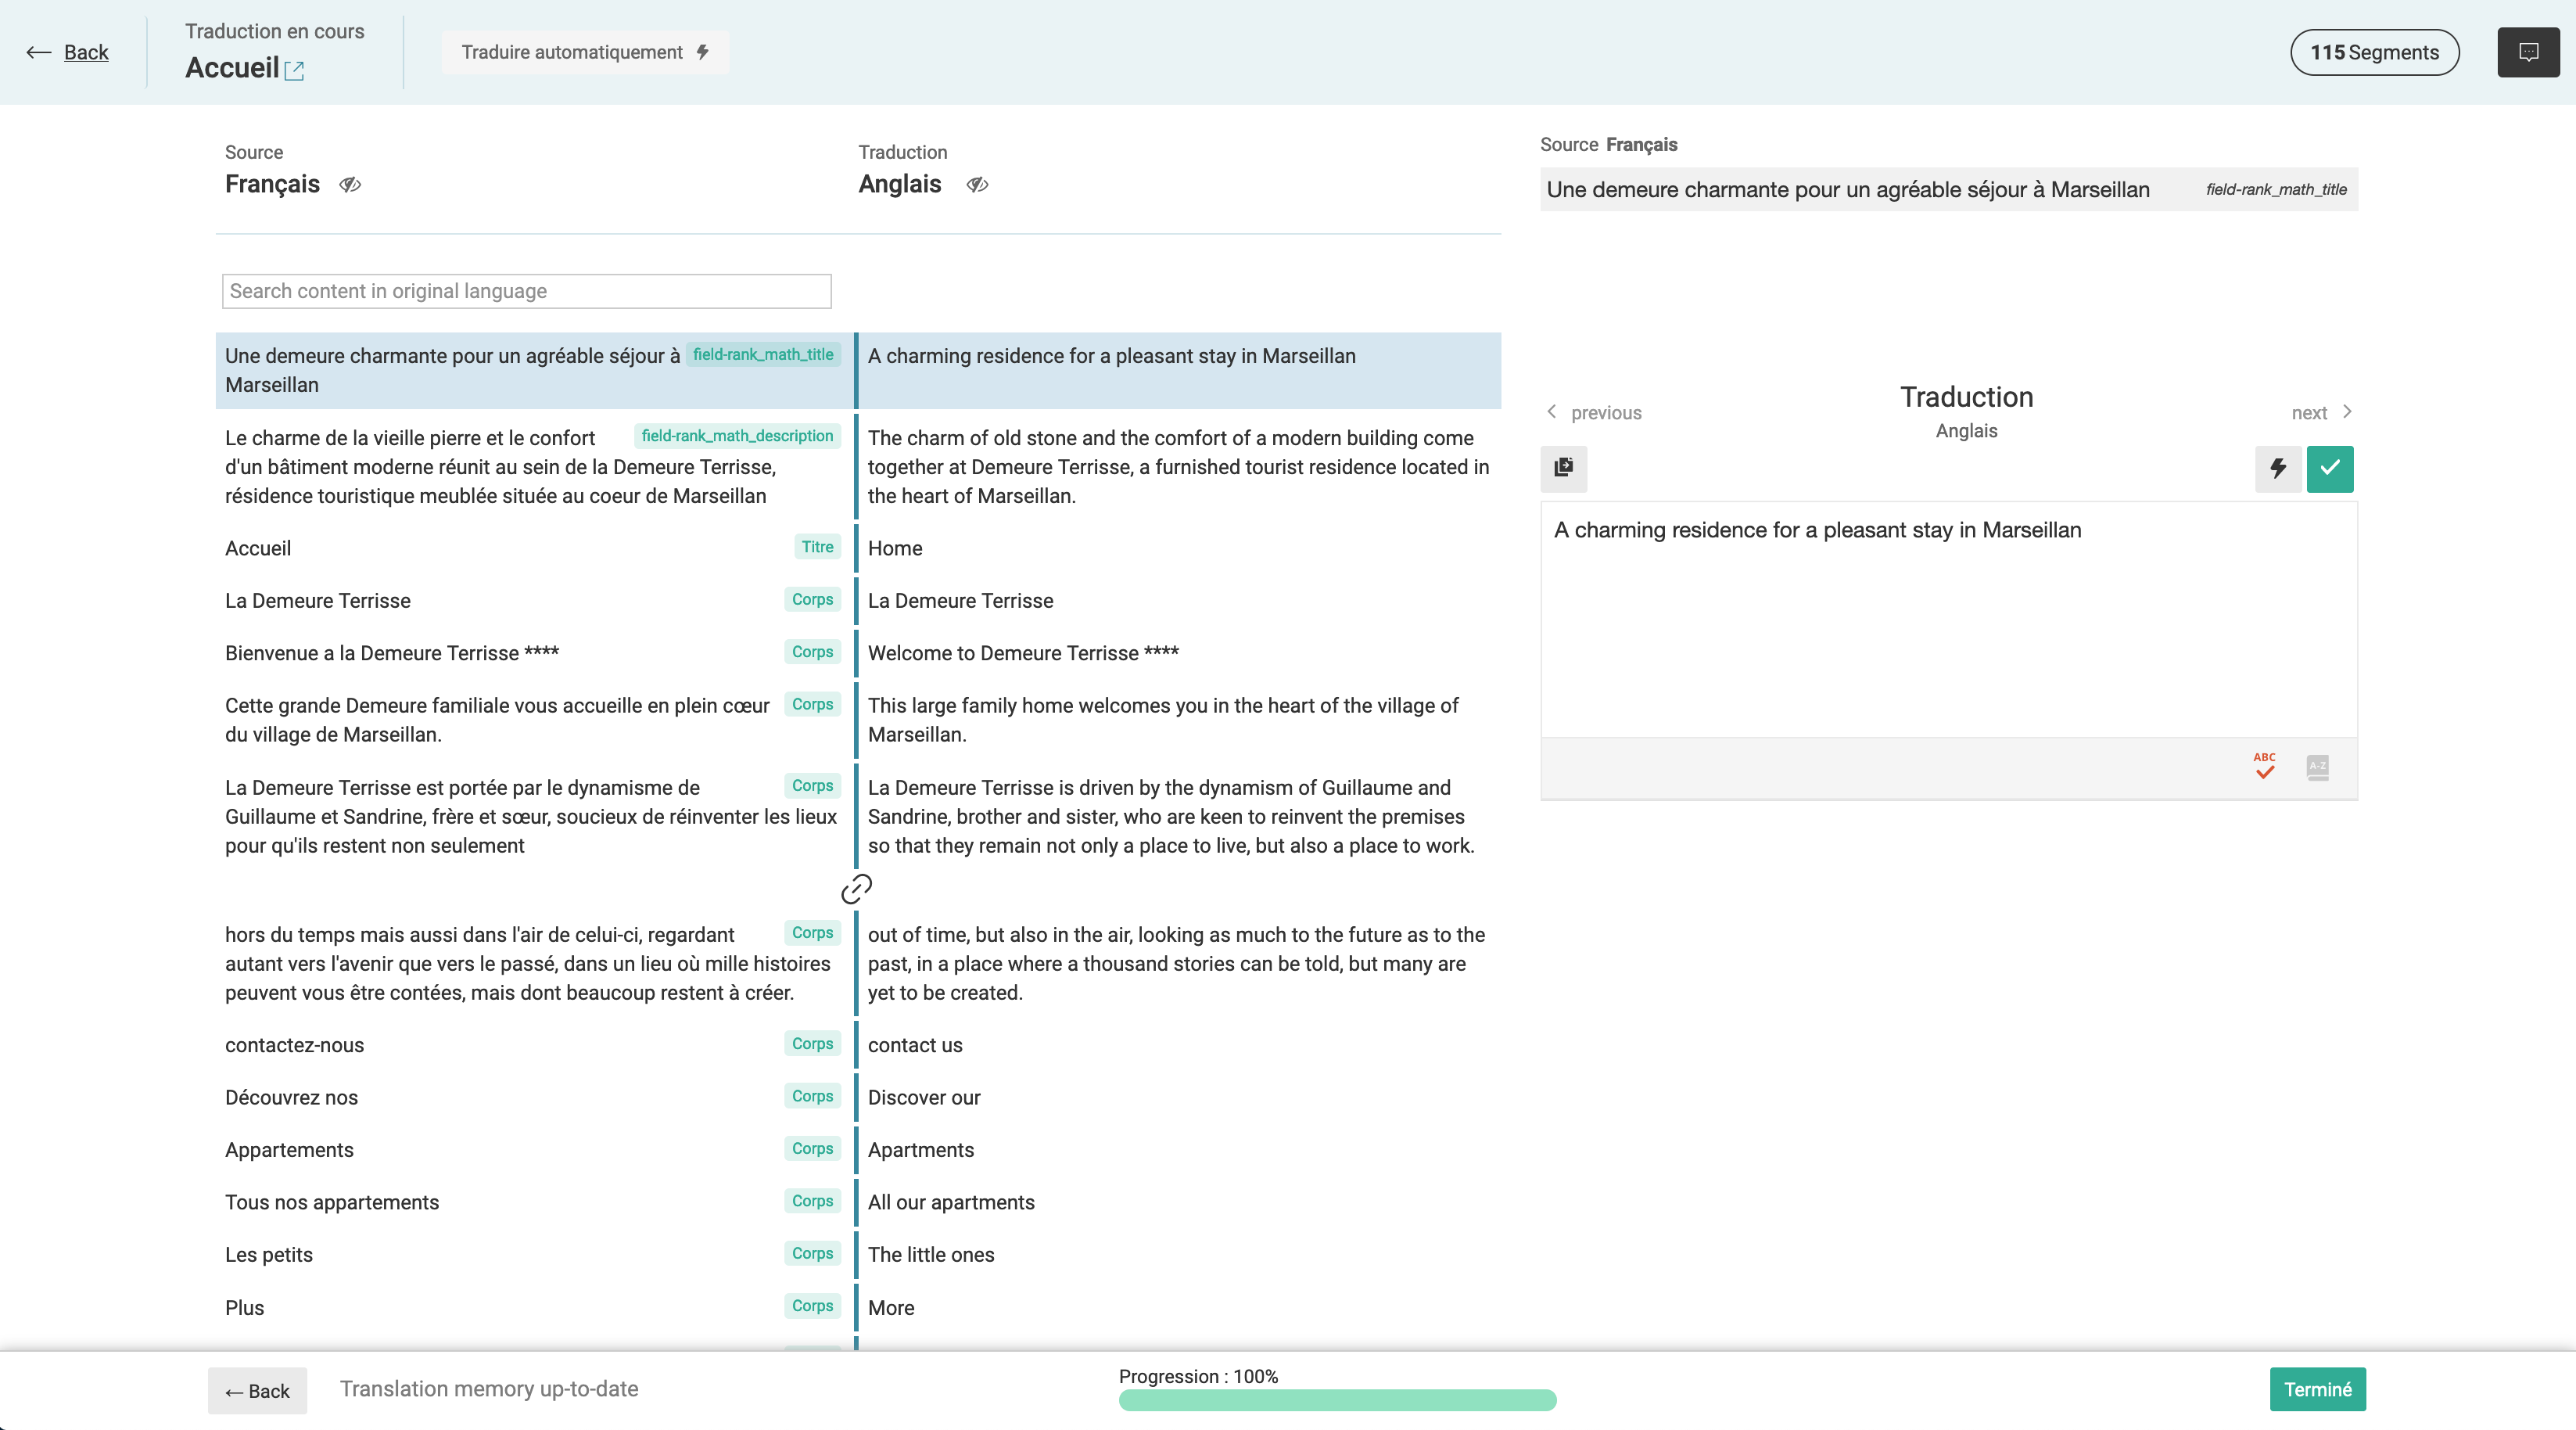Click the bottom Back button
The height and width of the screenshot is (1430, 2576).
(258, 1391)
